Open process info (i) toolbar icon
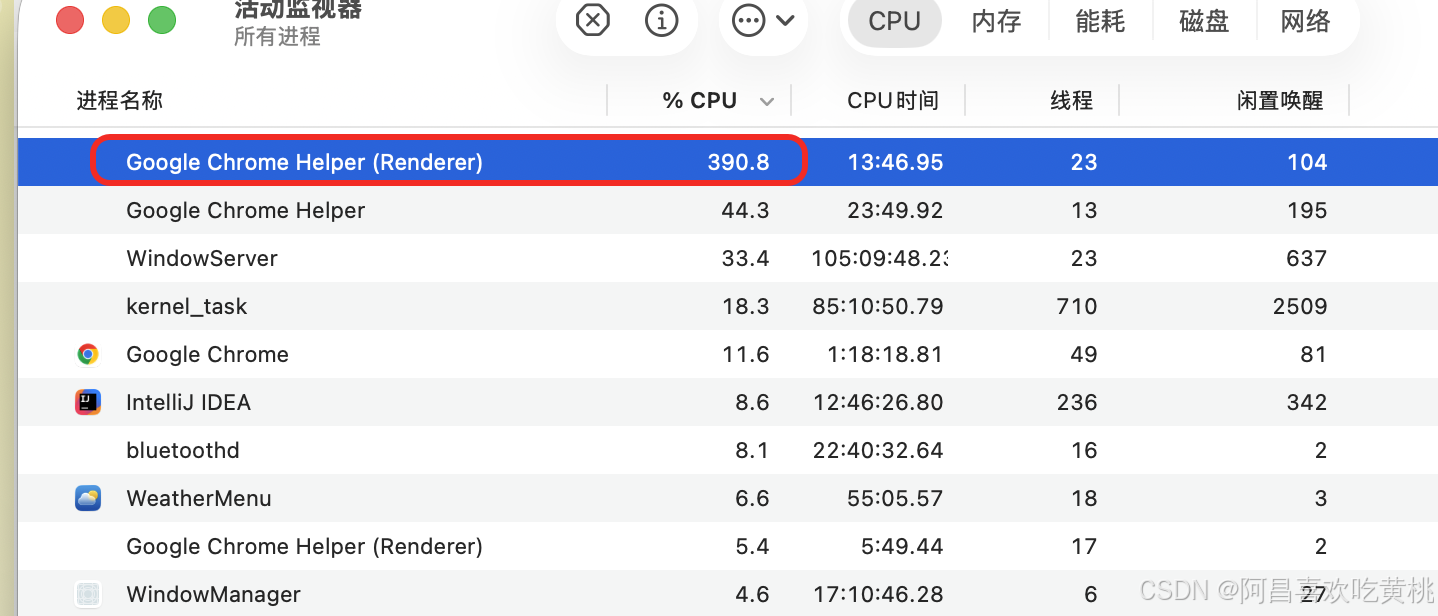Image resolution: width=1438 pixels, height=616 pixels. [x=662, y=20]
